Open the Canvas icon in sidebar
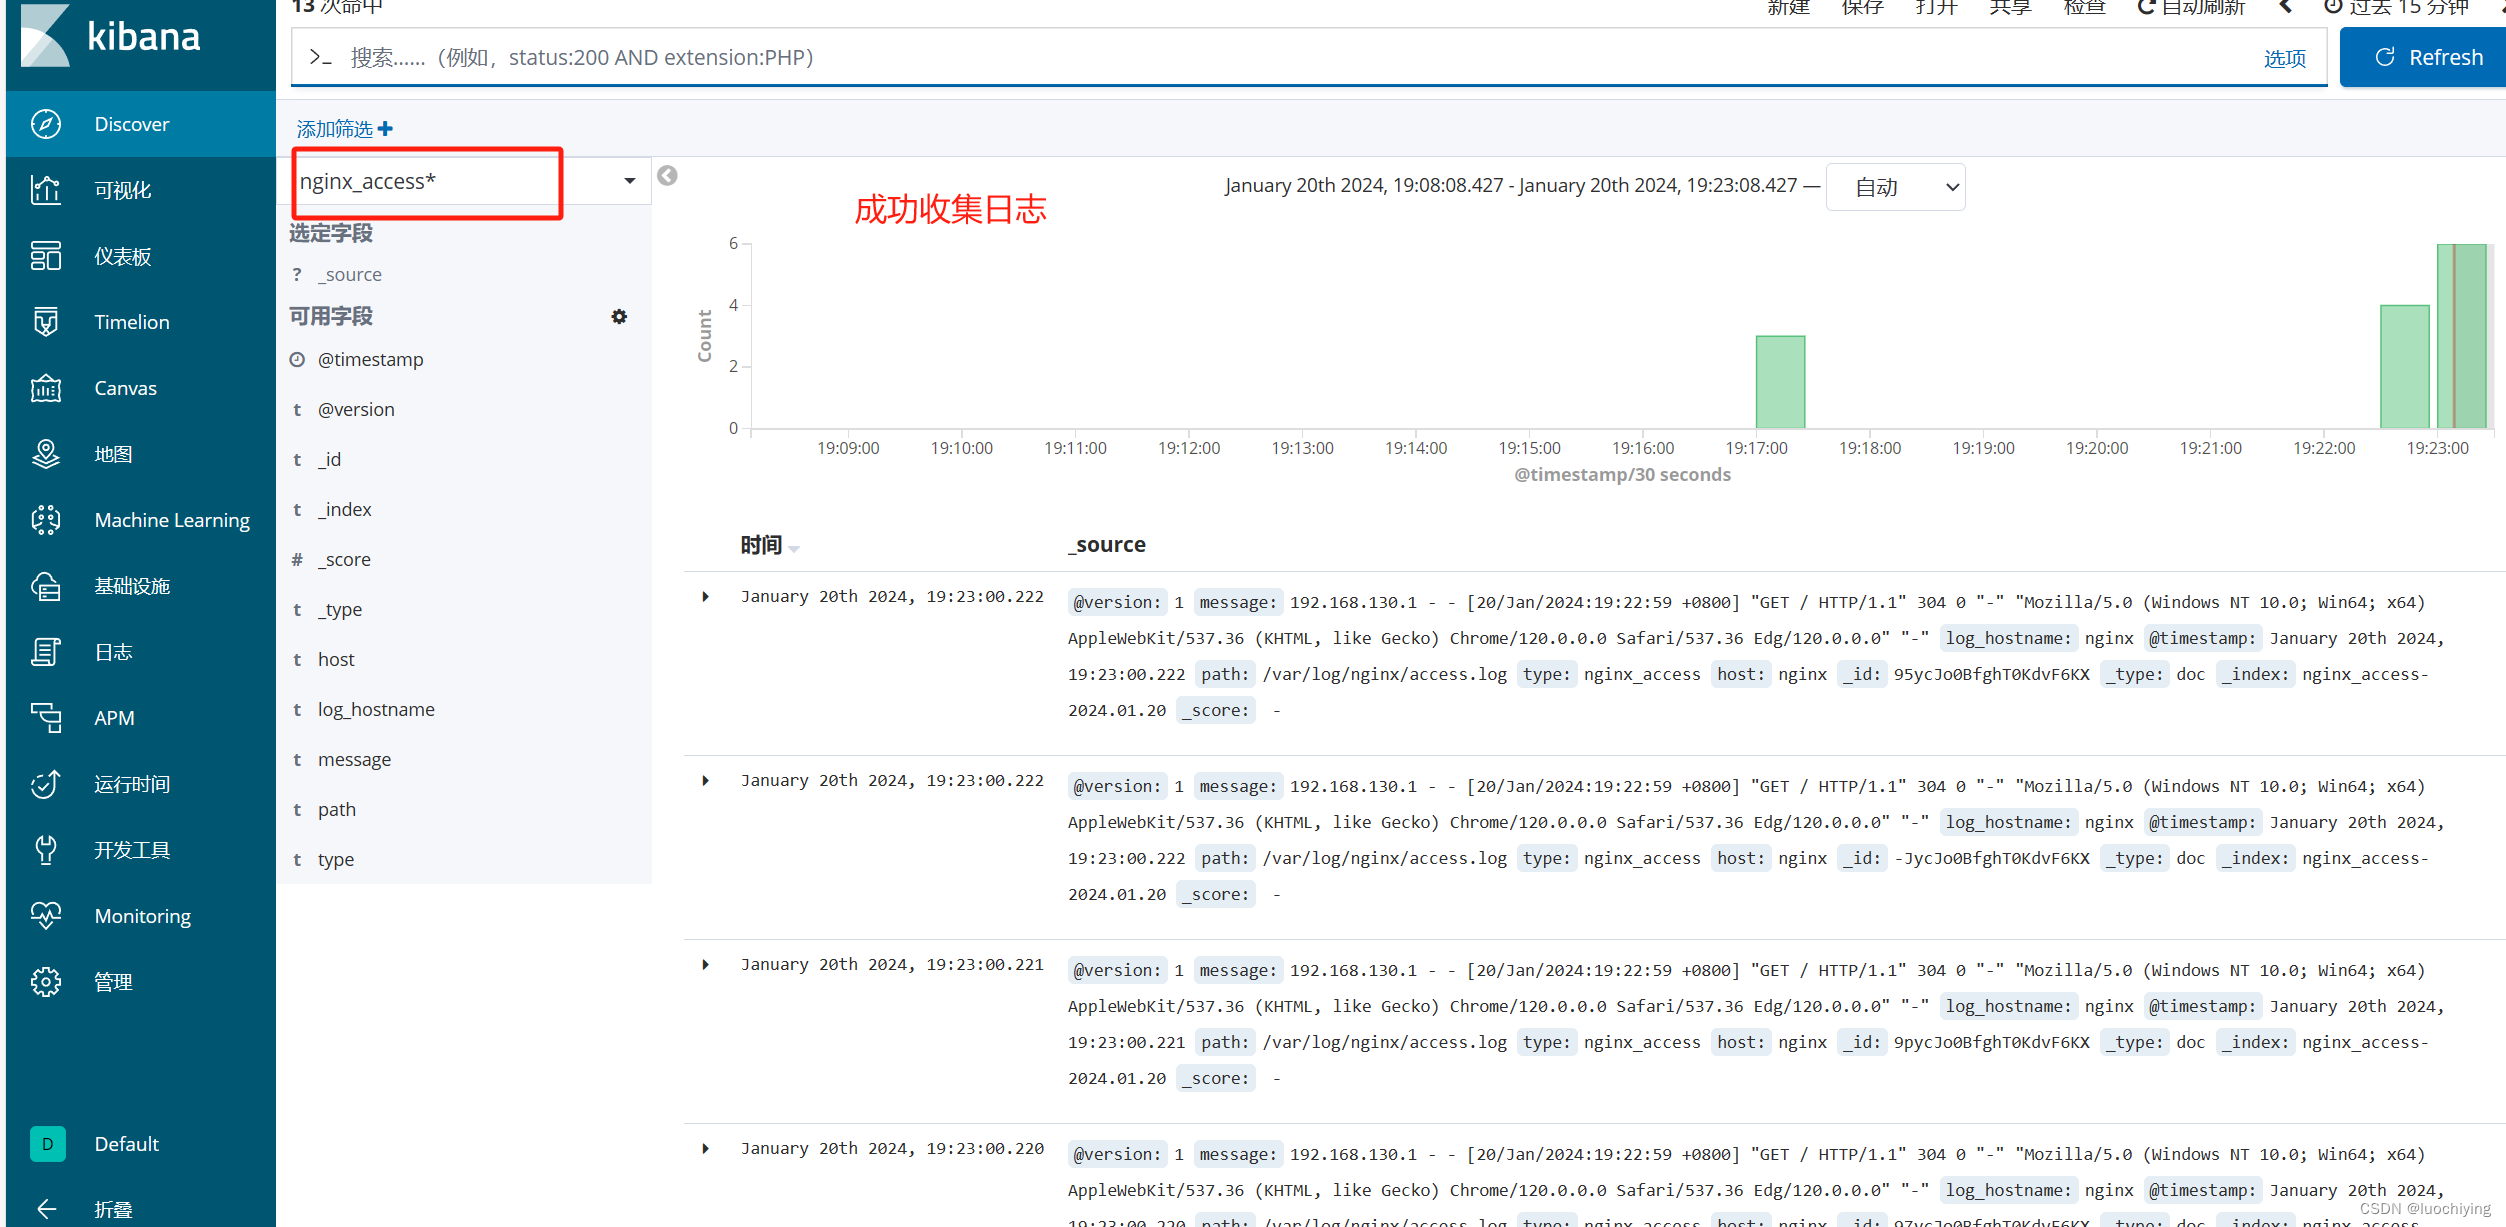 pyautogui.click(x=46, y=388)
